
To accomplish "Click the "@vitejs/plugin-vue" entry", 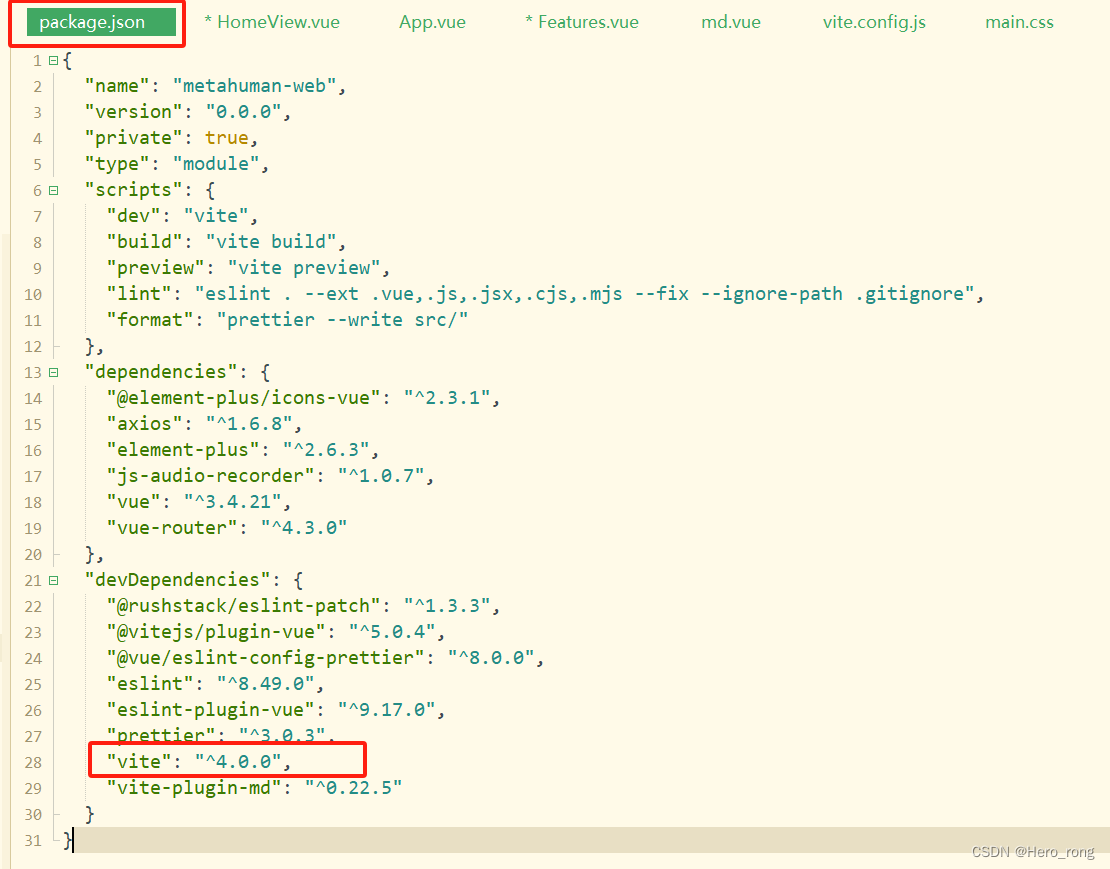I will point(216,633).
